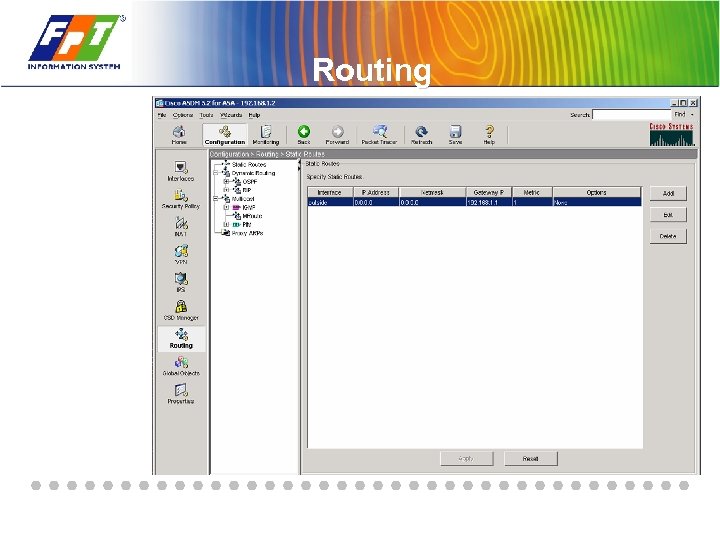
Task: Select the 'outside' interface cell
Action: (x=330, y=202)
